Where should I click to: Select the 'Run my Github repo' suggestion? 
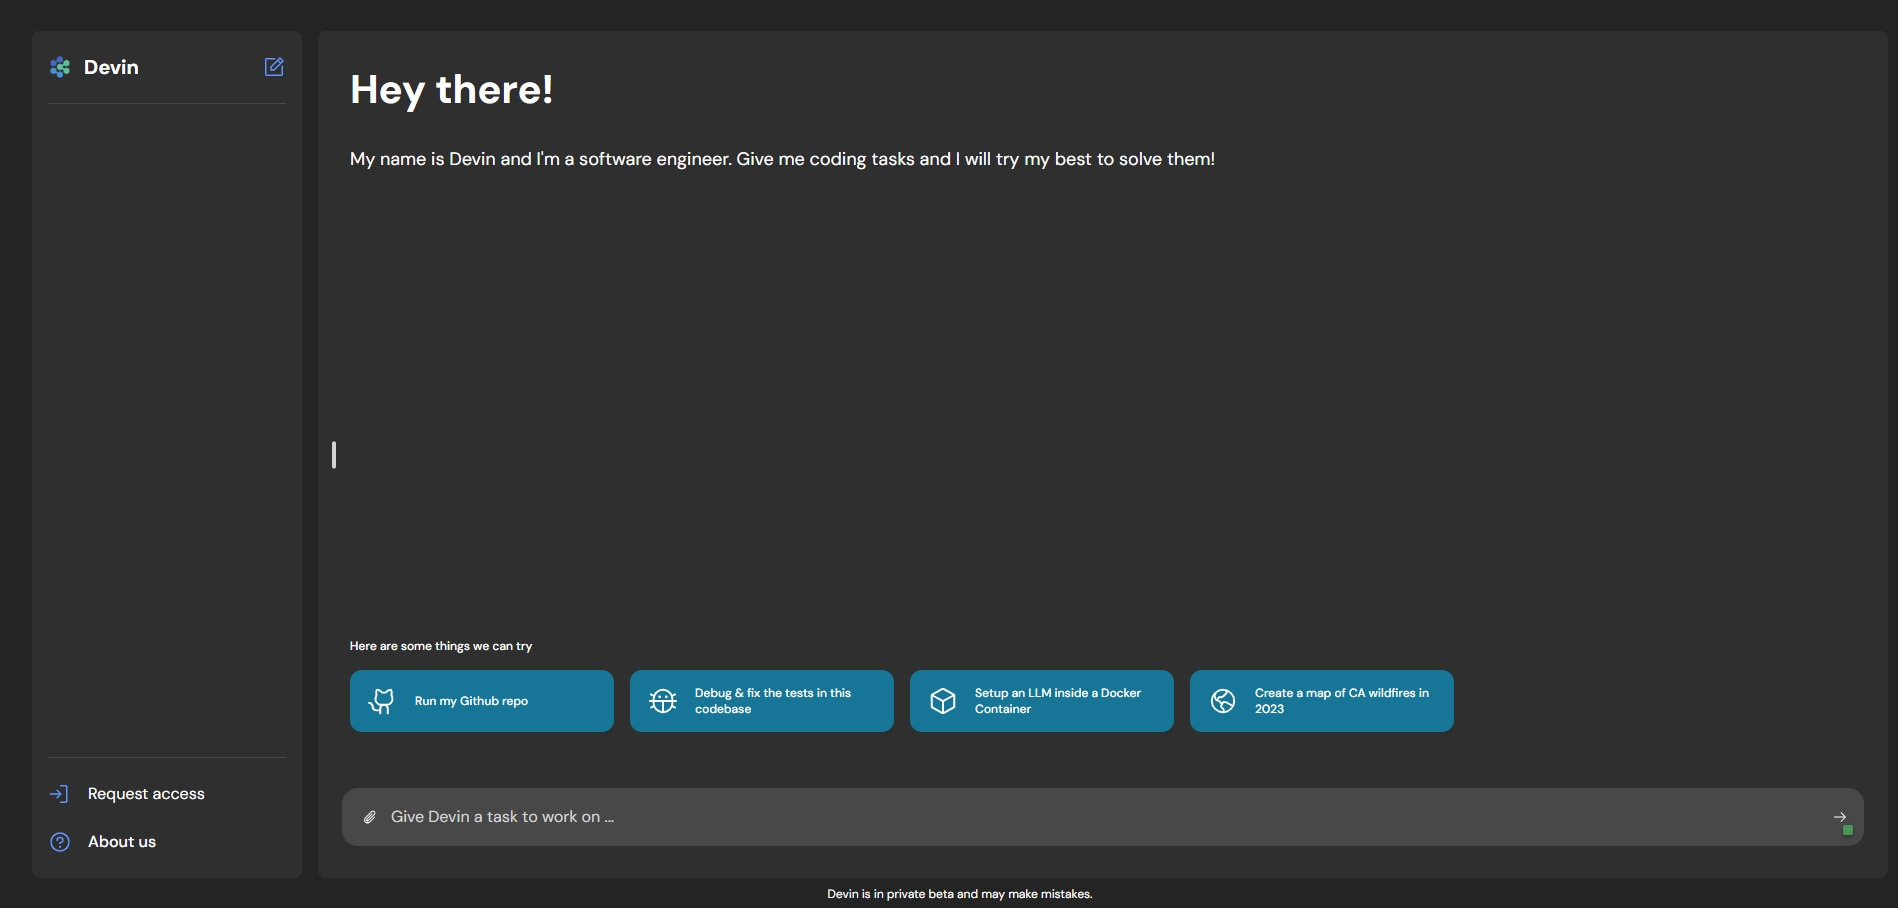click(471, 701)
